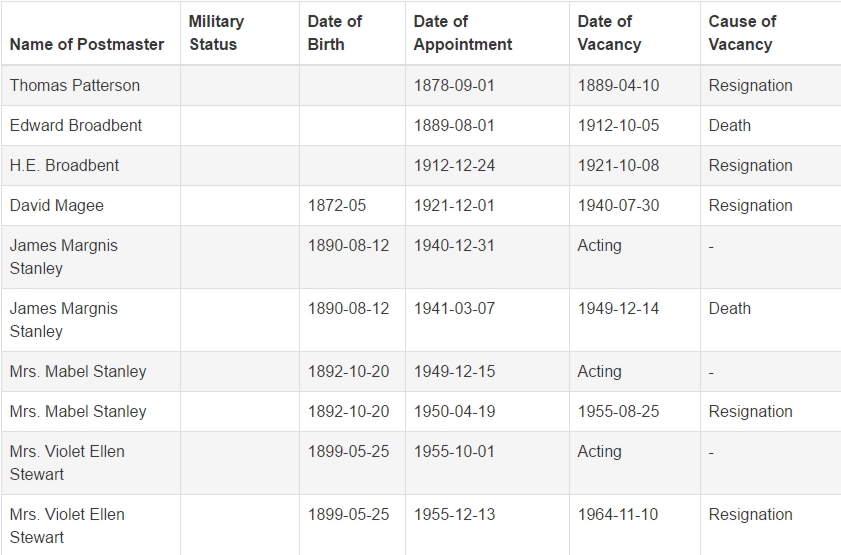The height and width of the screenshot is (555, 841).
Task: Click vacancy date 1912-10-05
Action: click(618, 125)
